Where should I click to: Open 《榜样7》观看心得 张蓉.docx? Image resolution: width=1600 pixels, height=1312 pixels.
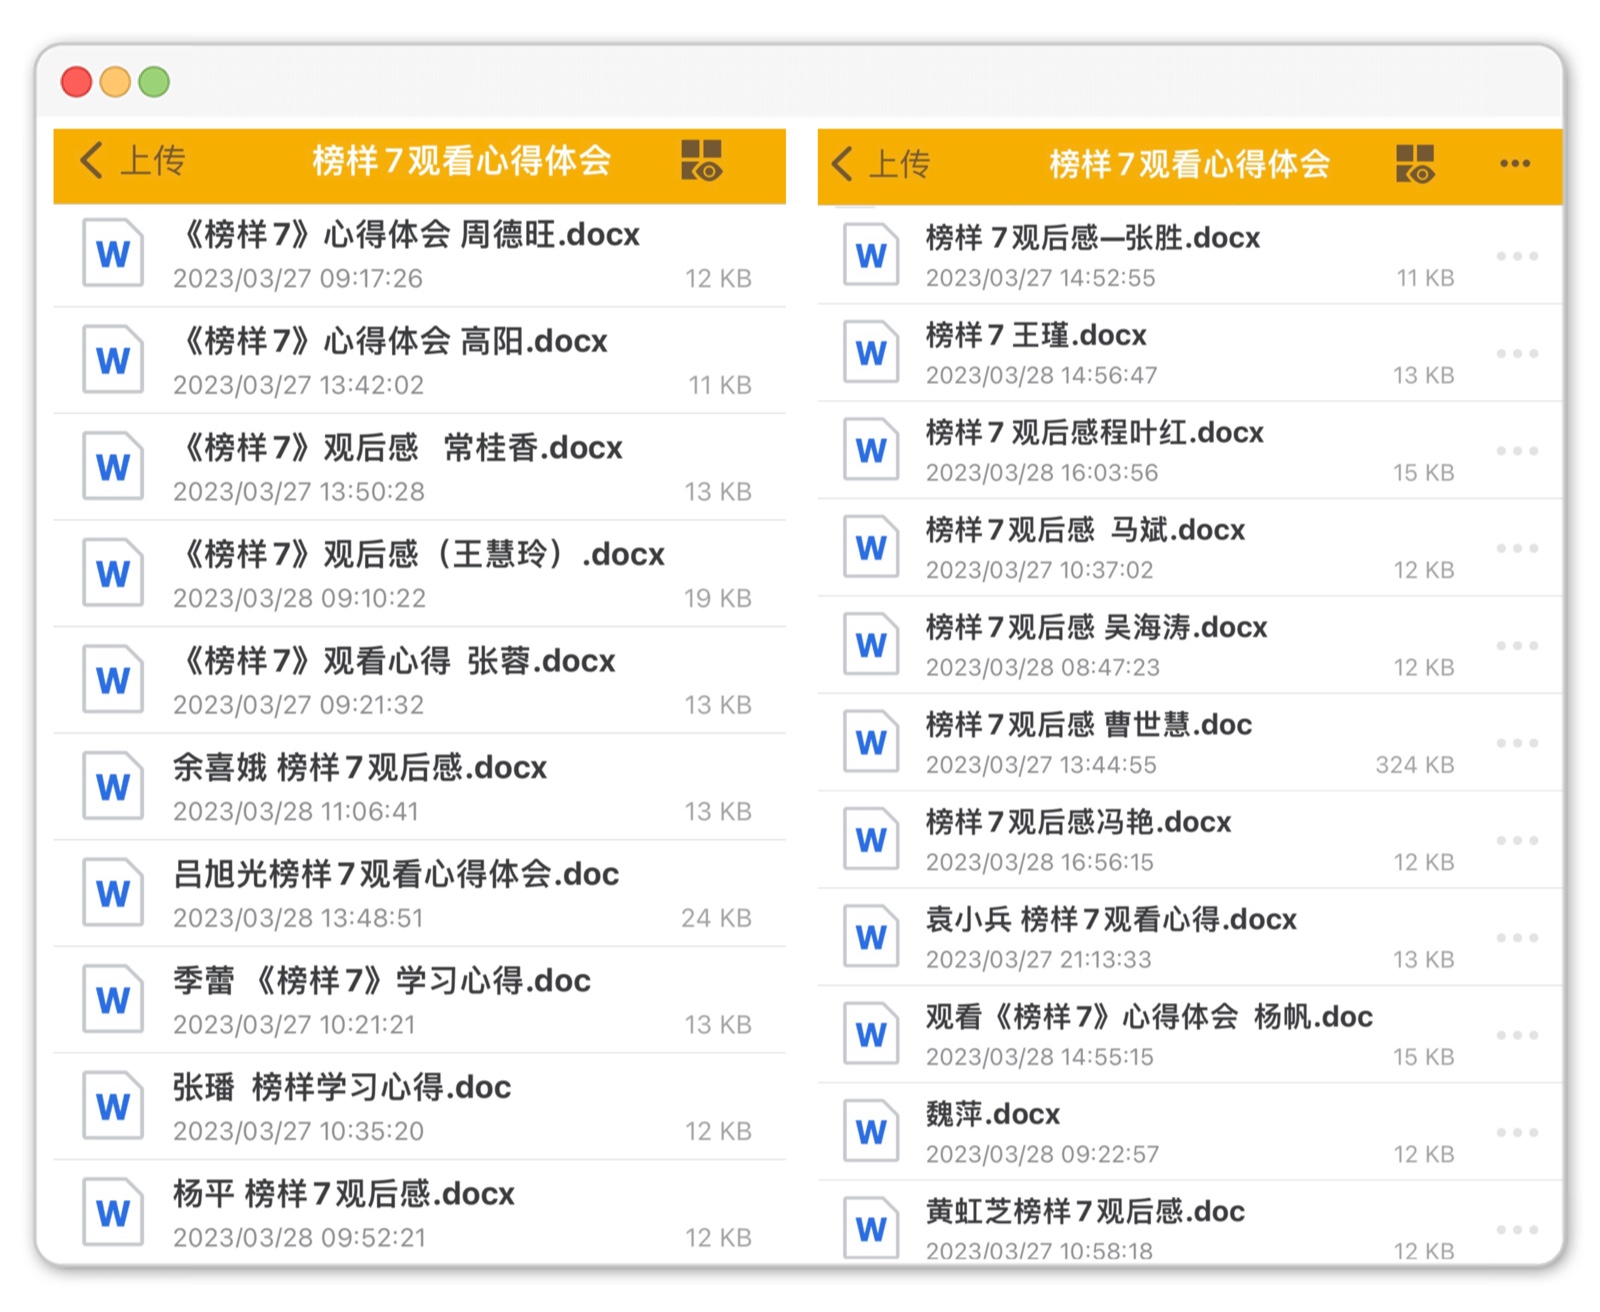point(397,661)
